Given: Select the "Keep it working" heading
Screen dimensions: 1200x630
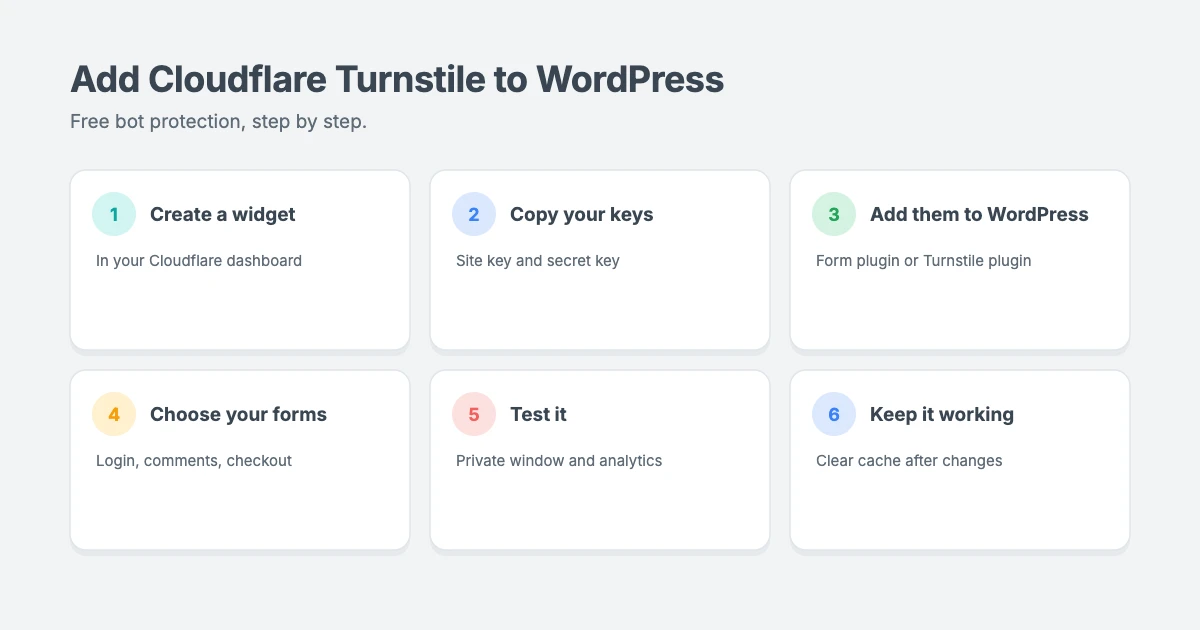Looking at the screenshot, I should (x=942, y=414).
